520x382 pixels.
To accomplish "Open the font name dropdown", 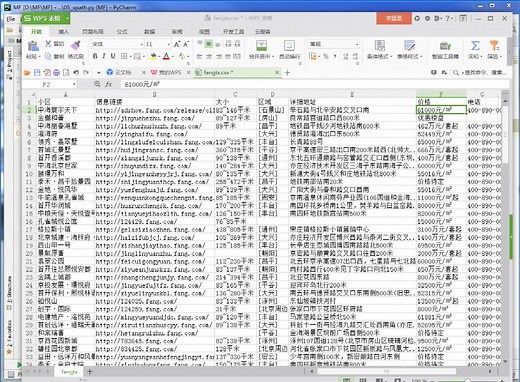I will coord(141,44).
